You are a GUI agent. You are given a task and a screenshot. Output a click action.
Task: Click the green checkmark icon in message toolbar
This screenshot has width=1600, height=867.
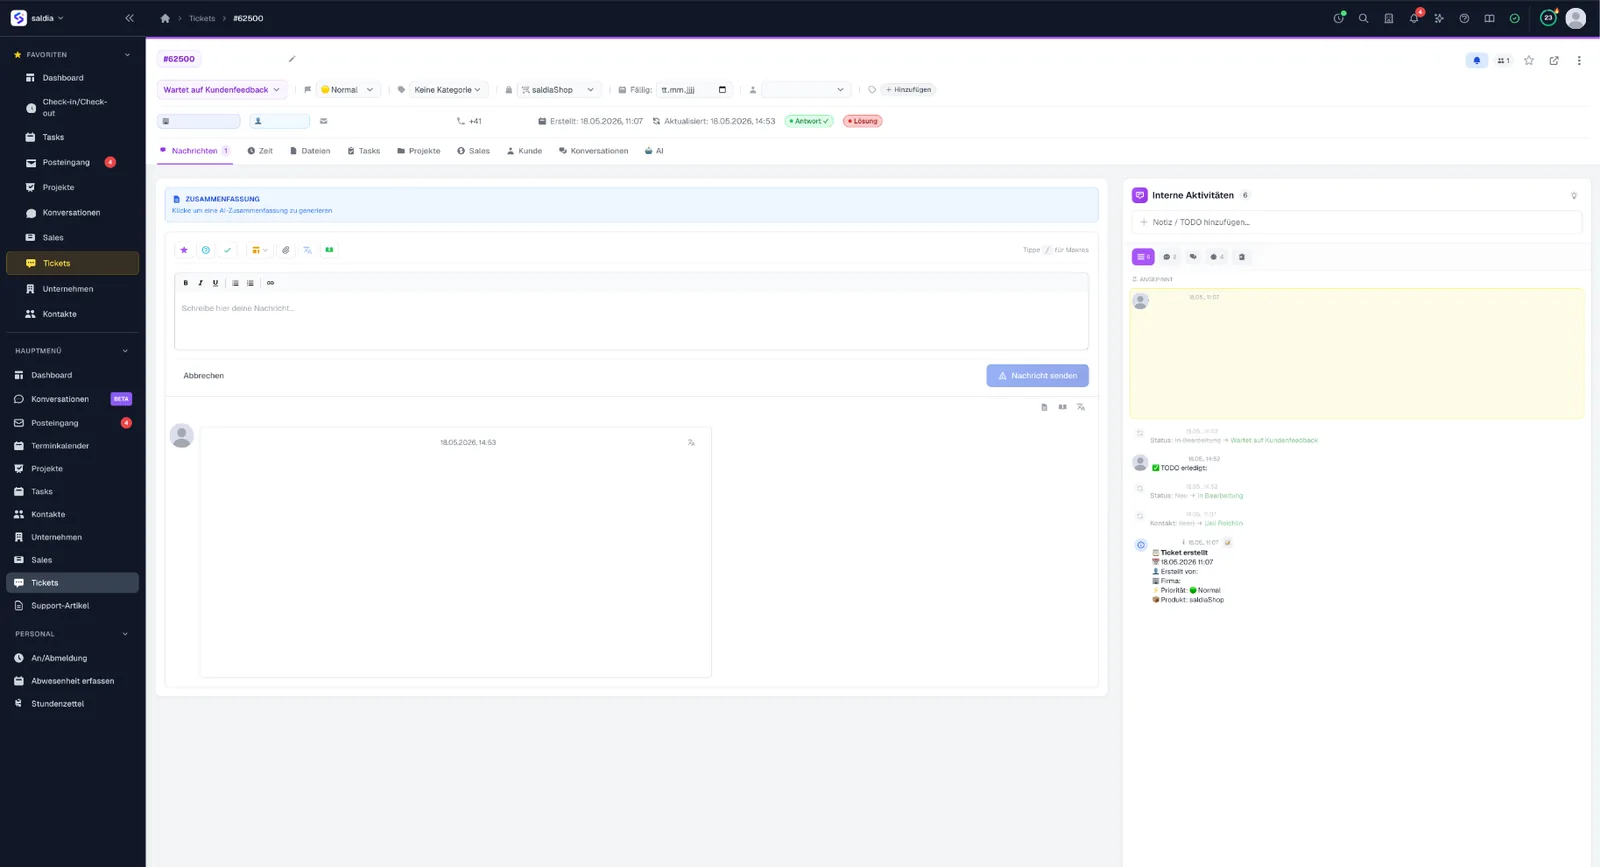(x=228, y=250)
